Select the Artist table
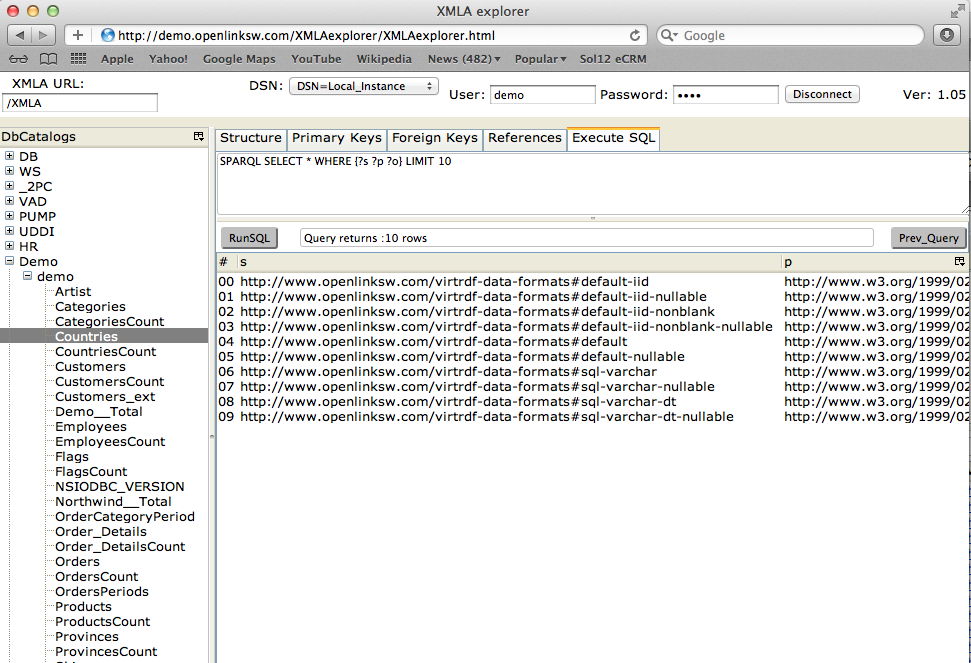This screenshot has height=663, width=971. tap(73, 291)
